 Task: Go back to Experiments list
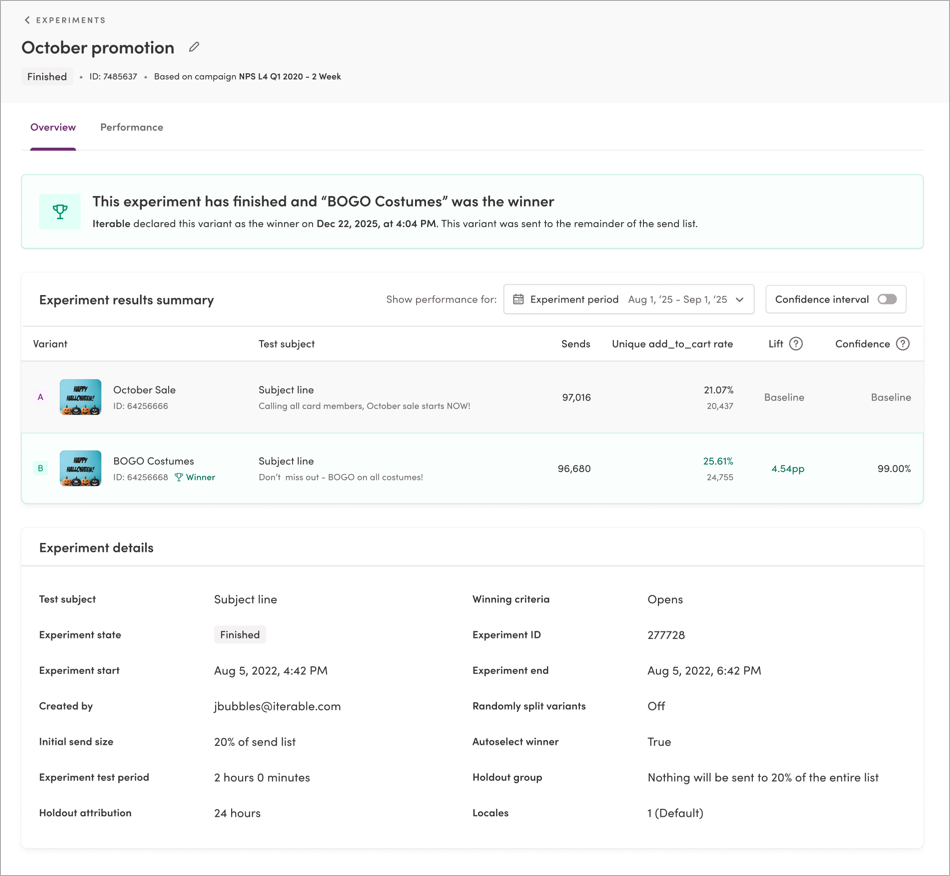pyautogui.click(x=65, y=20)
